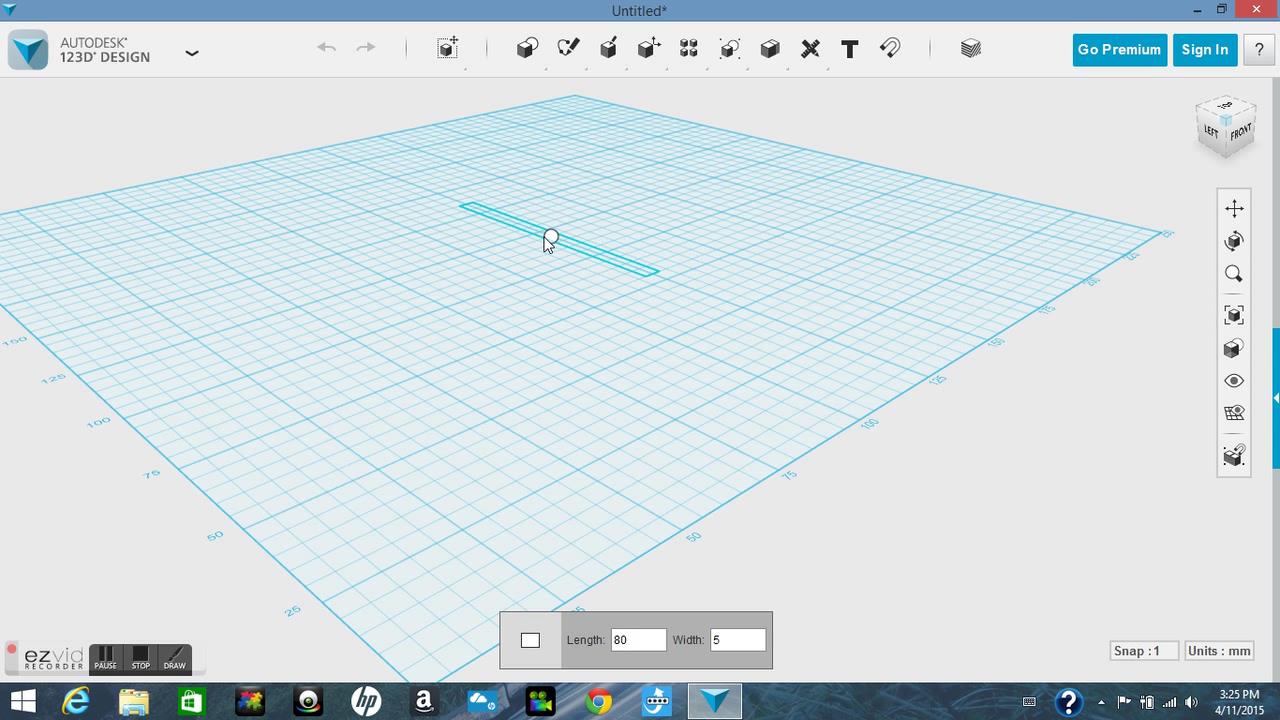Viewport: 1280px width, 720px height.
Task: Select the Orbit navigation tool
Action: (x=1234, y=241)
